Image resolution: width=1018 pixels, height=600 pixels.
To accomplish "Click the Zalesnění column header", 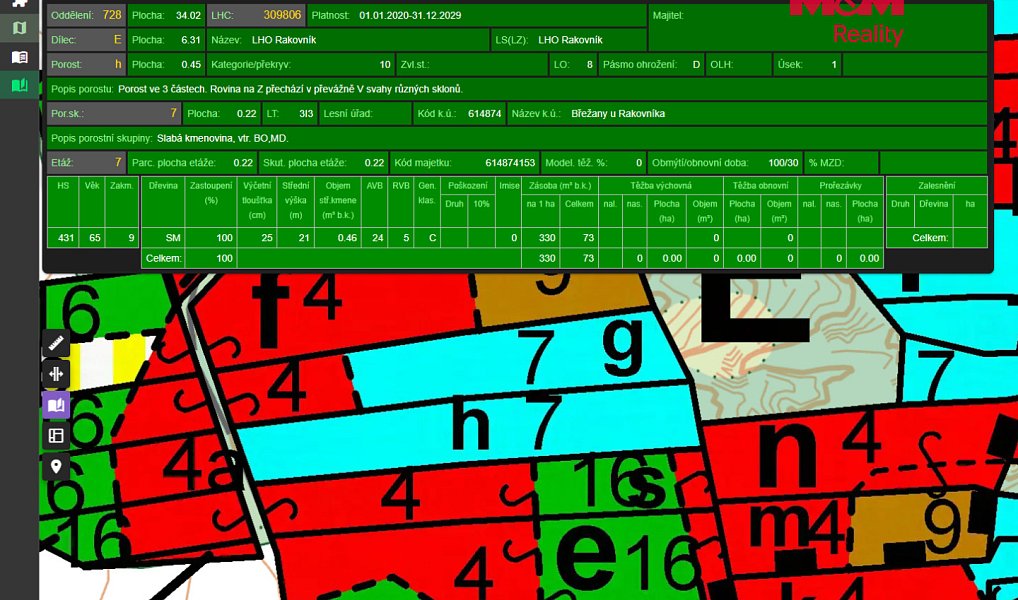I will pos(937,185).
